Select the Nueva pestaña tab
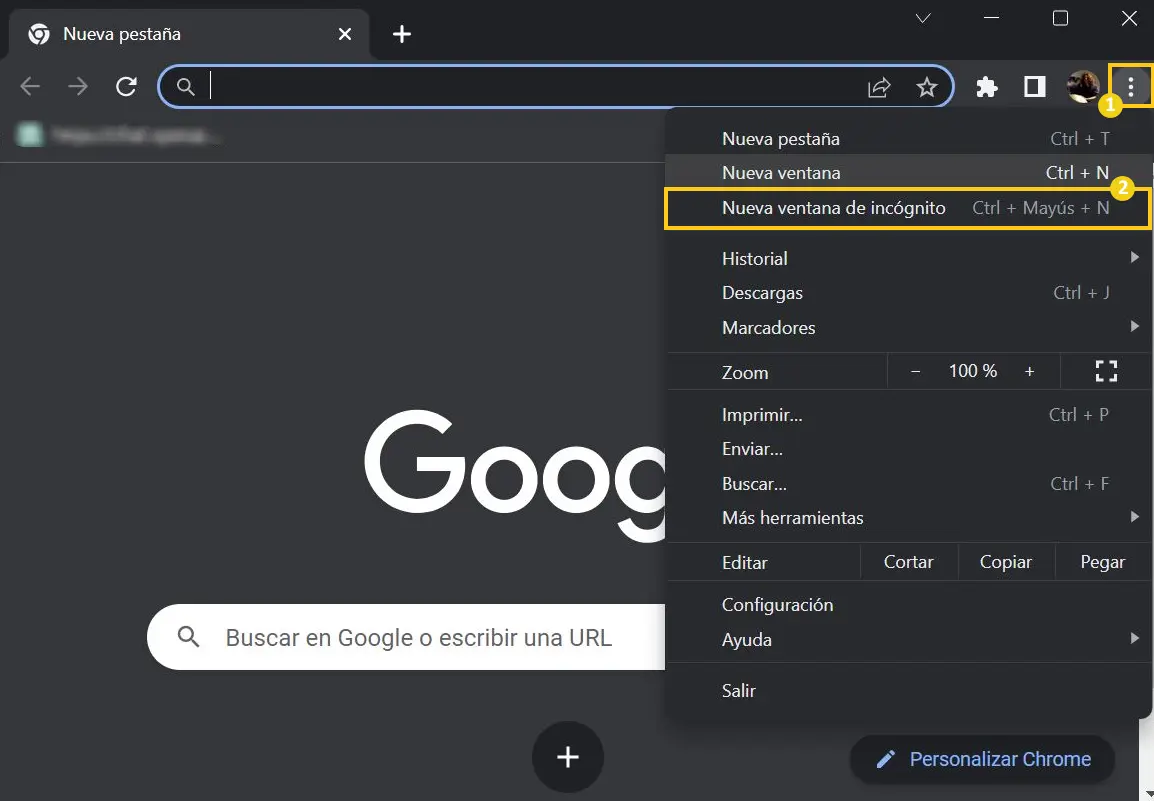The width and height of the screenshot is (1154, 801). click(x=188, y=34)
